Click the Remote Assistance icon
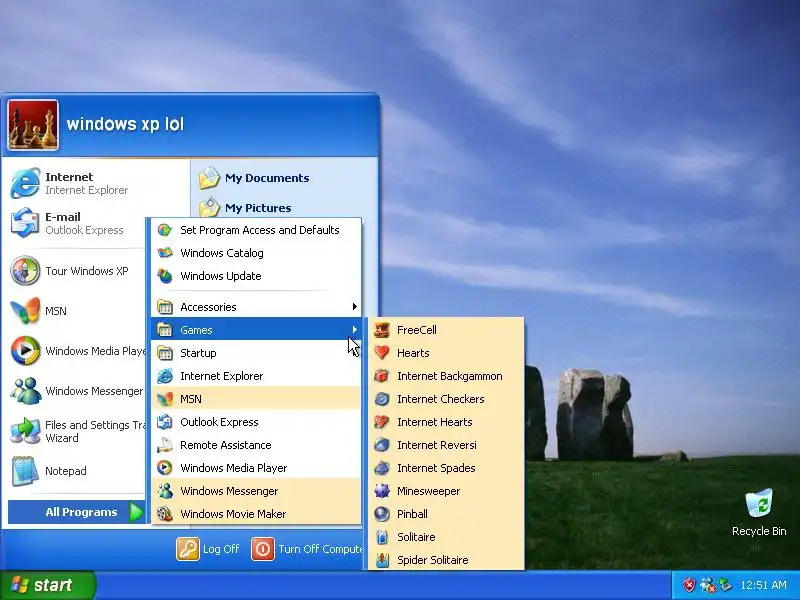800x600 pixels. (165, 445)
